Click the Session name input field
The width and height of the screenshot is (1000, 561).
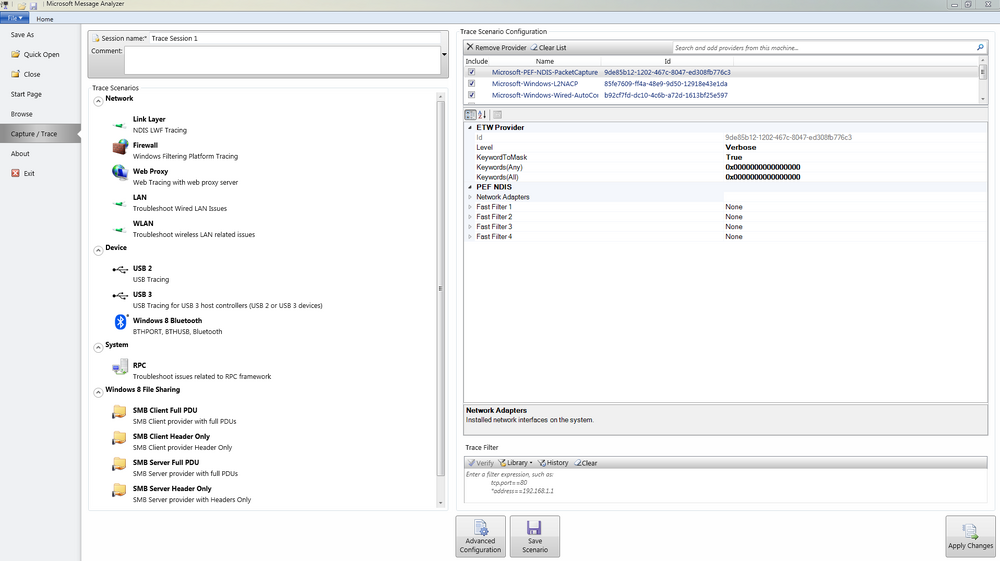click(295, 38)
